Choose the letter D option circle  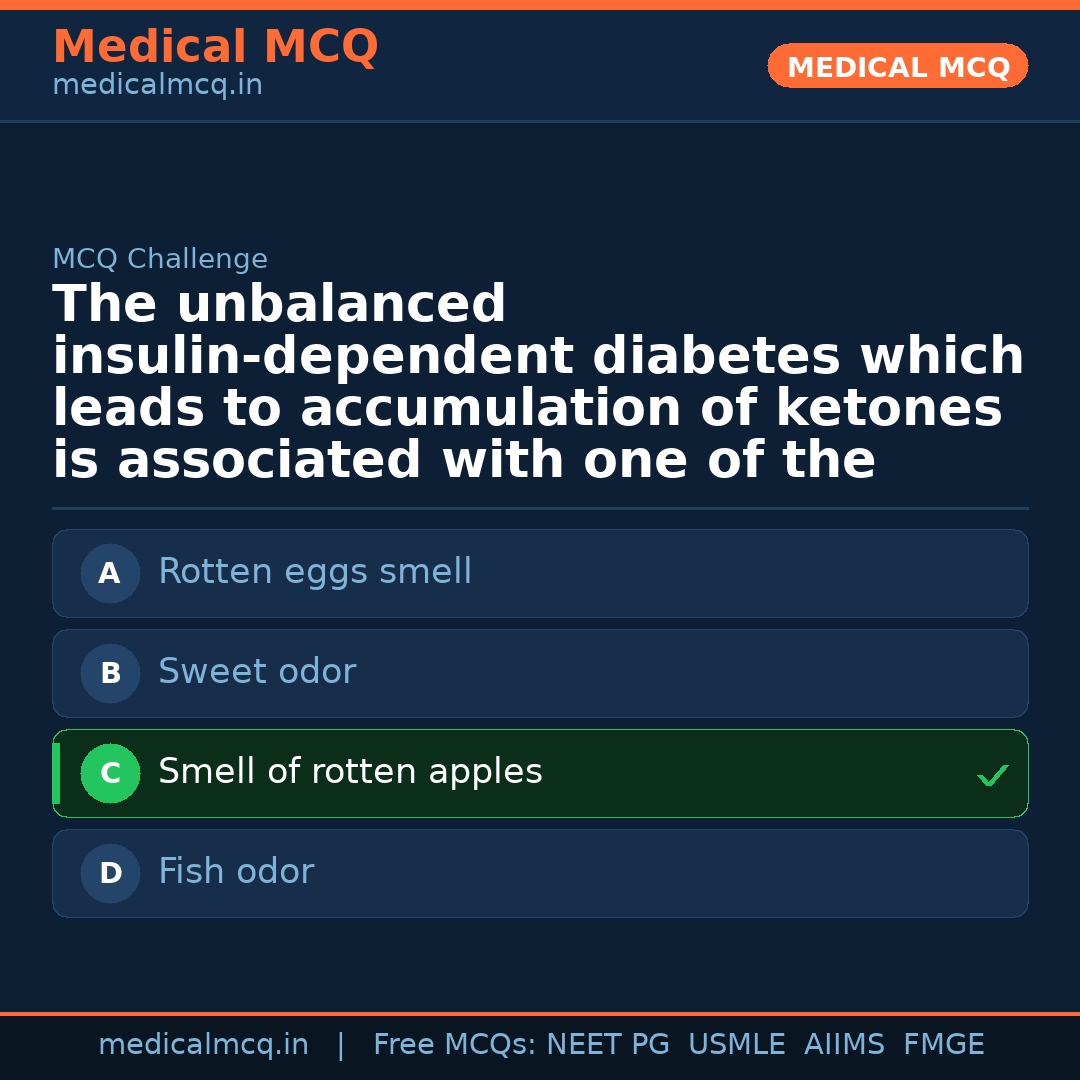point(110,874)
